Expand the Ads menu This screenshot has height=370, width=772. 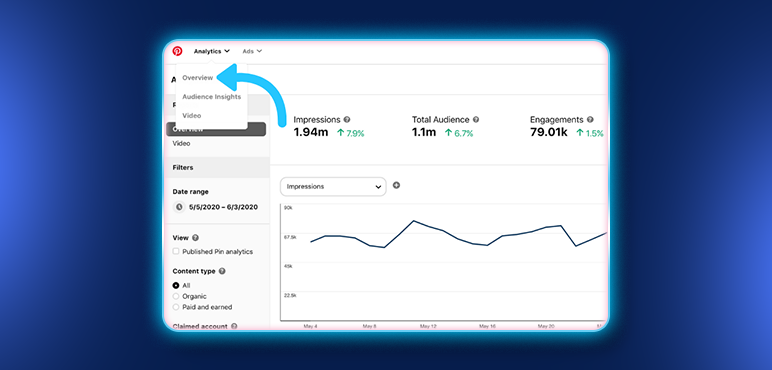[252, 51]
